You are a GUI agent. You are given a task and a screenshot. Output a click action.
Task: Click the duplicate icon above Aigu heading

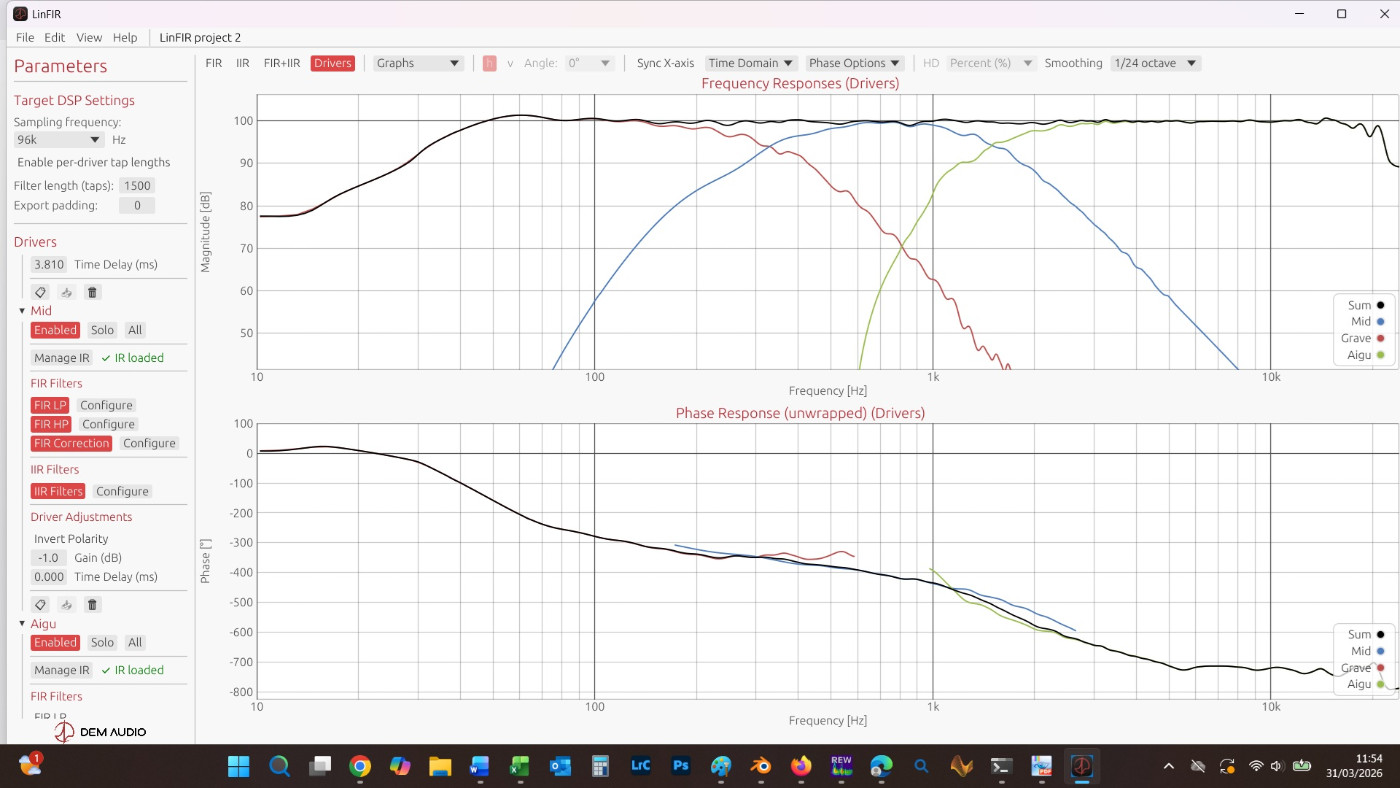click(x=66, y=604)
